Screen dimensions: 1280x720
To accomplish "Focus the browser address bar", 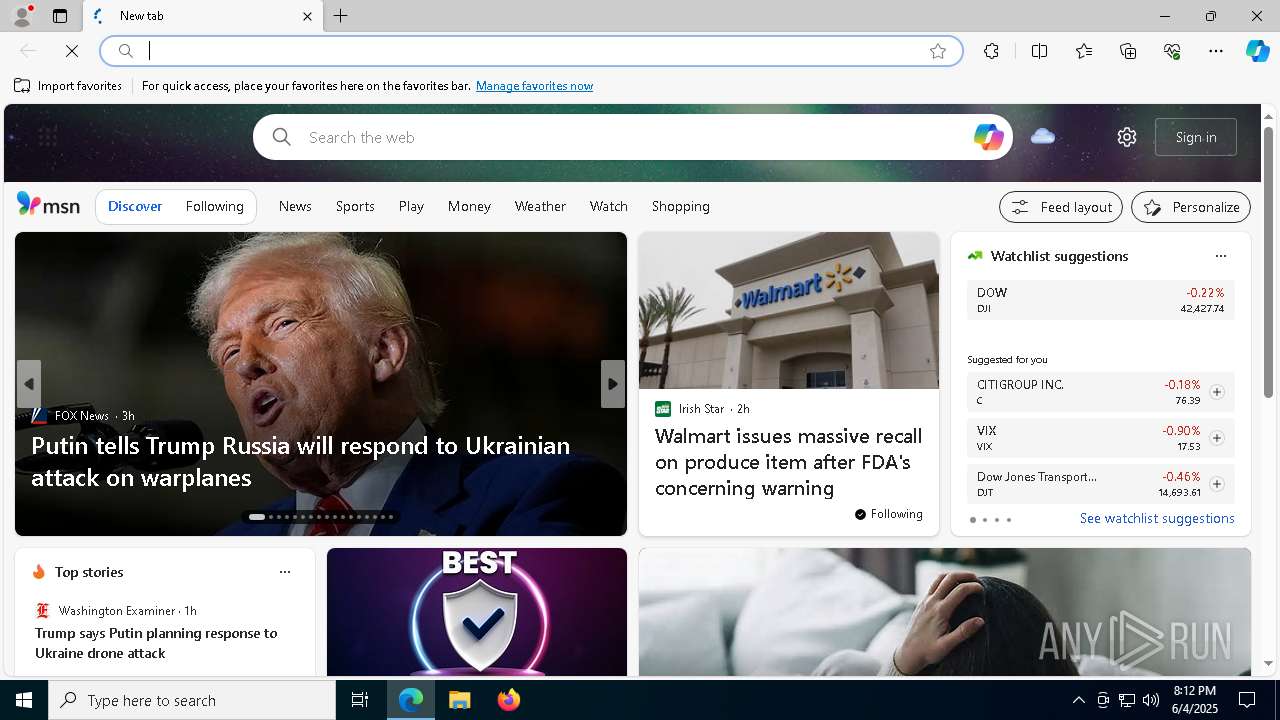I will [530, 51].
